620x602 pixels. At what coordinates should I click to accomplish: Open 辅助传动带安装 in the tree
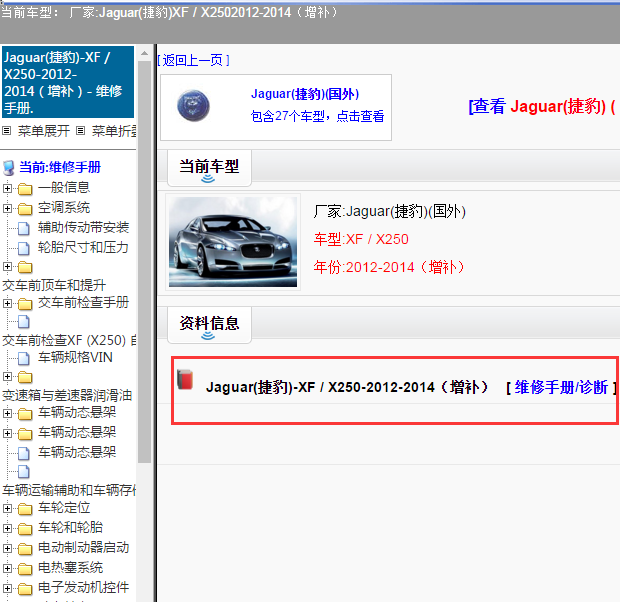pyautogui.click(x=83, y=227)
